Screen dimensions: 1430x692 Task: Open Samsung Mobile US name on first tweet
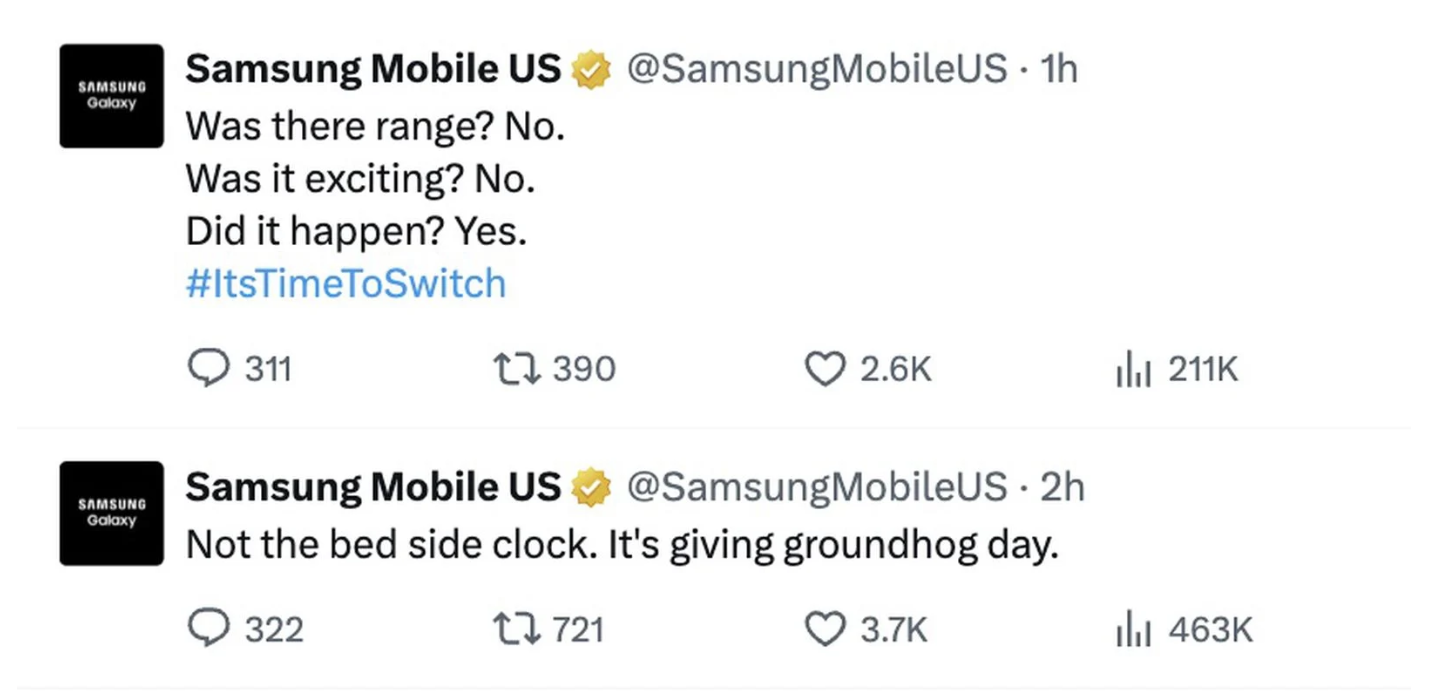(x=374, y=69)
